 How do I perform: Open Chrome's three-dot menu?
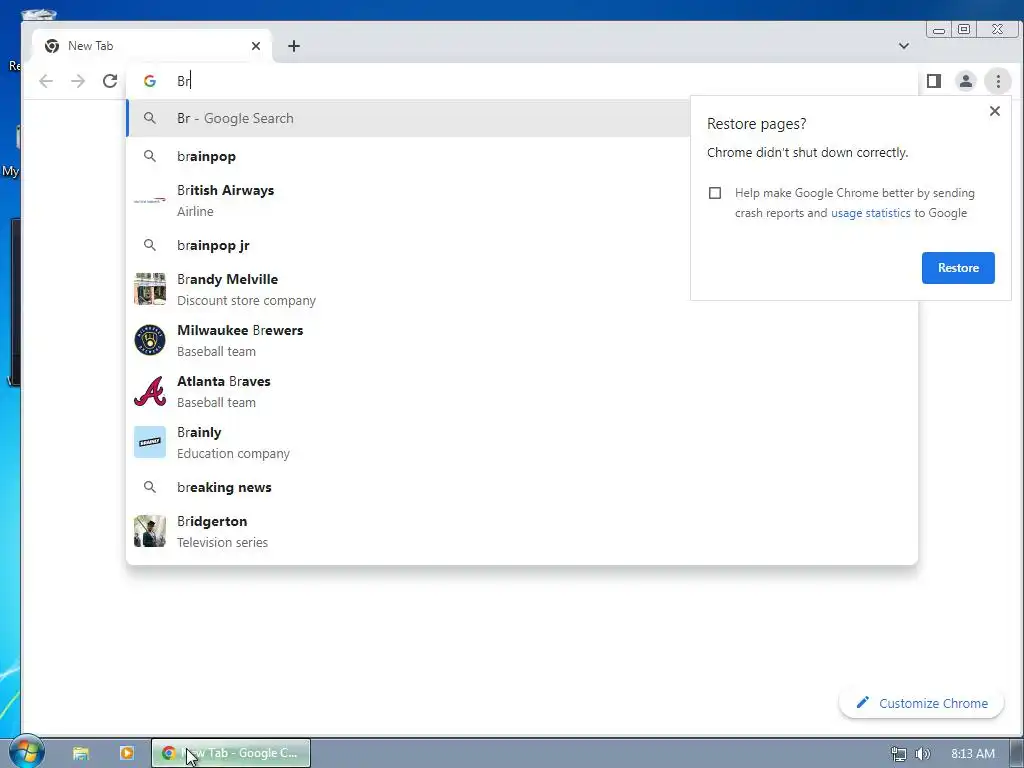(998, 81)
